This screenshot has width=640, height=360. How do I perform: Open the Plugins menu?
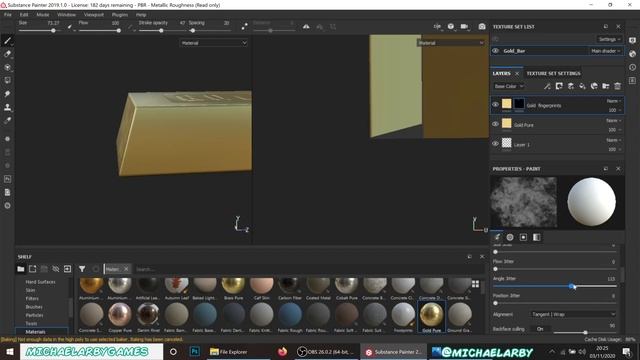pyautogui.click(x=120, y=15)
